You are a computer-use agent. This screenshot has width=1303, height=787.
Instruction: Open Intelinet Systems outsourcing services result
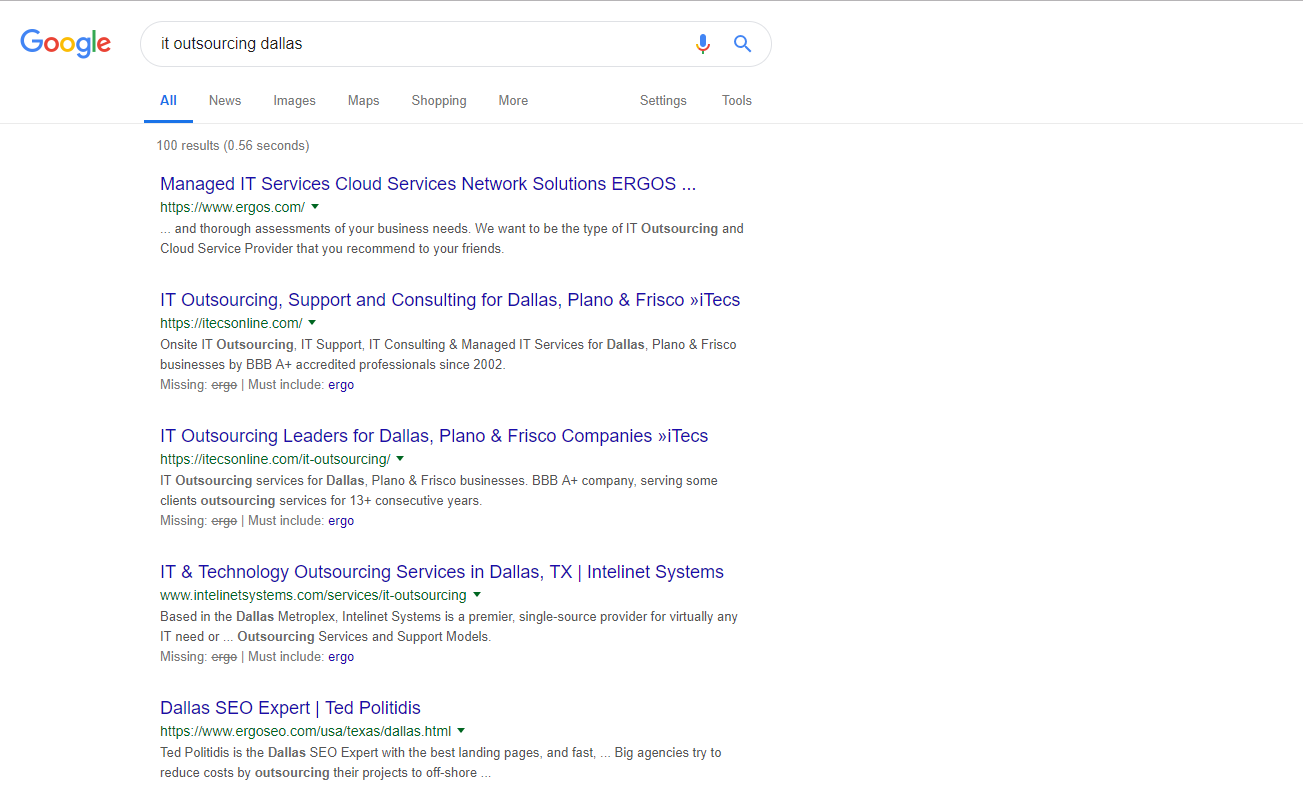coord(442,572)
